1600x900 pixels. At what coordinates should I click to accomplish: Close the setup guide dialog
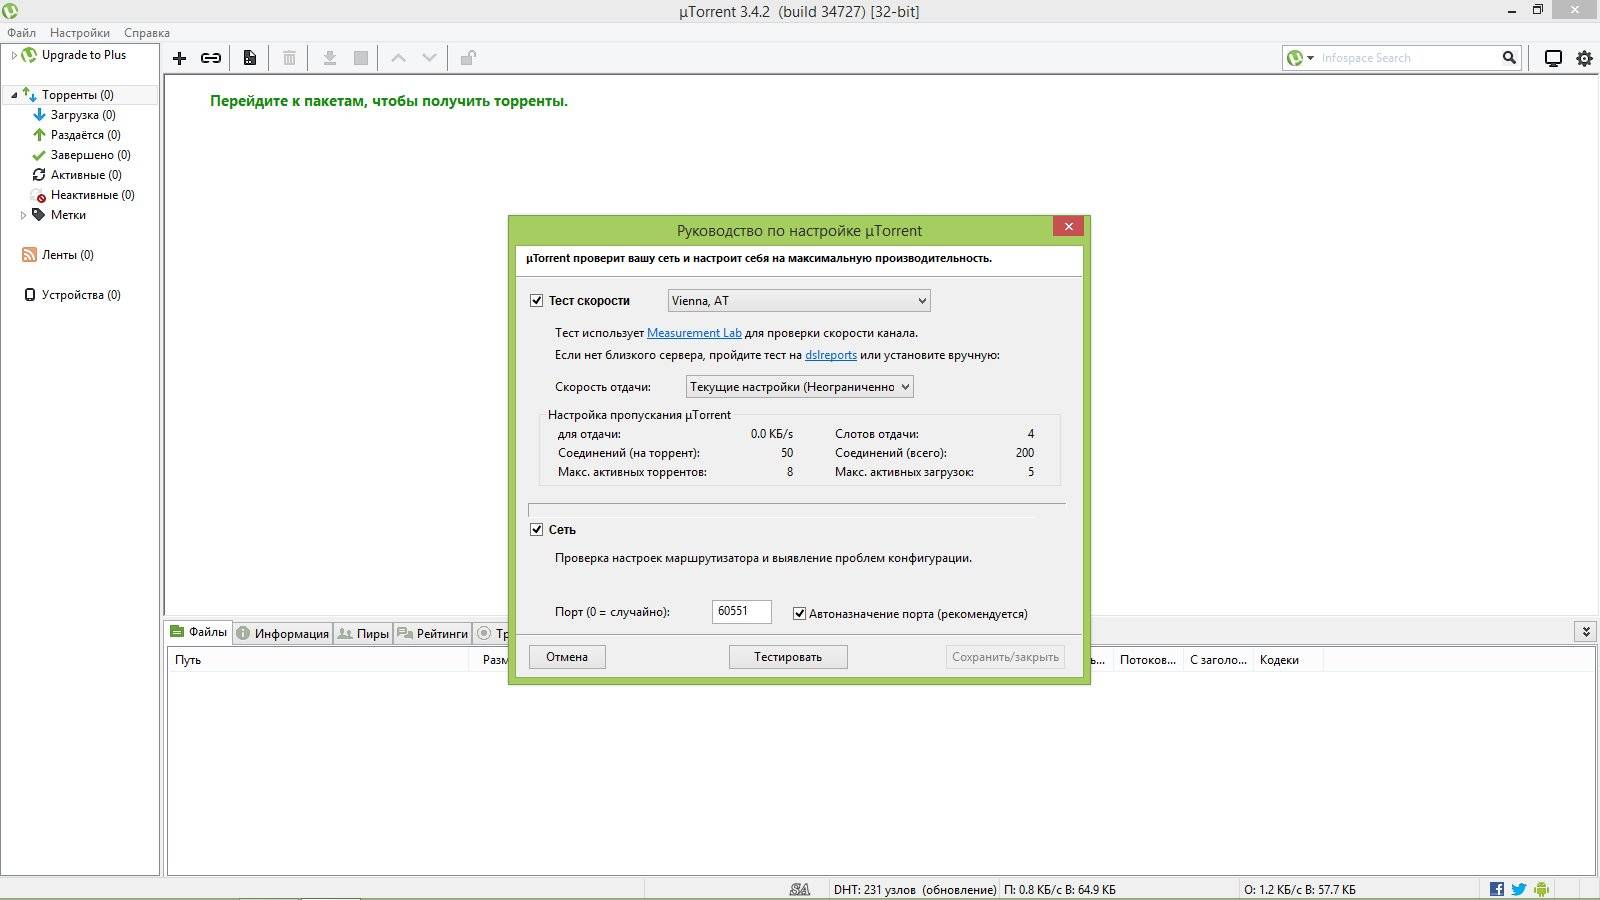click(1068, 227)
